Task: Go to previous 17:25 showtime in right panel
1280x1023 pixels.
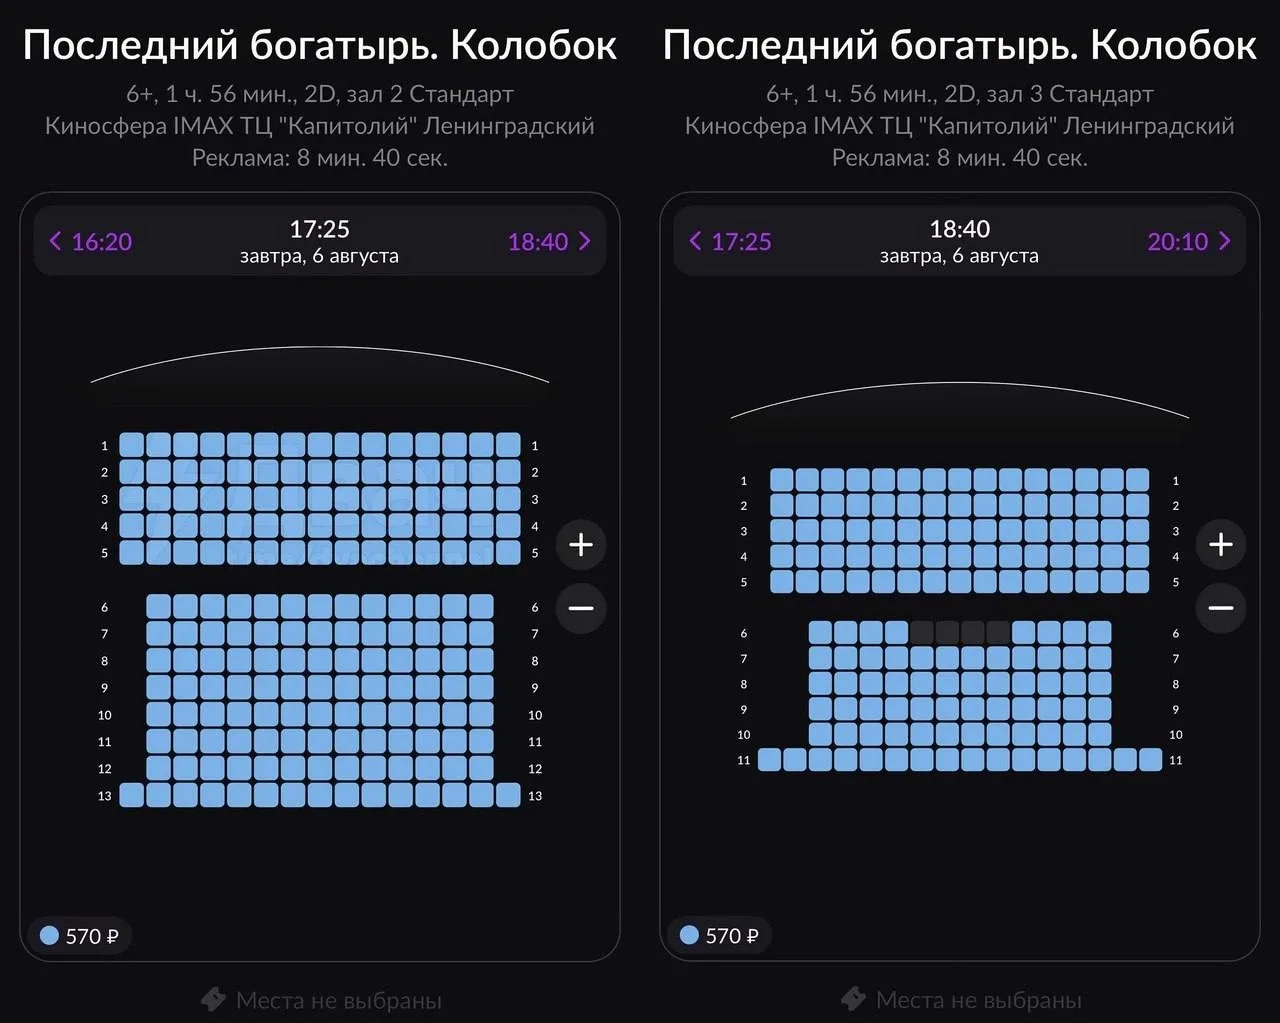Action: coord(730,241)
